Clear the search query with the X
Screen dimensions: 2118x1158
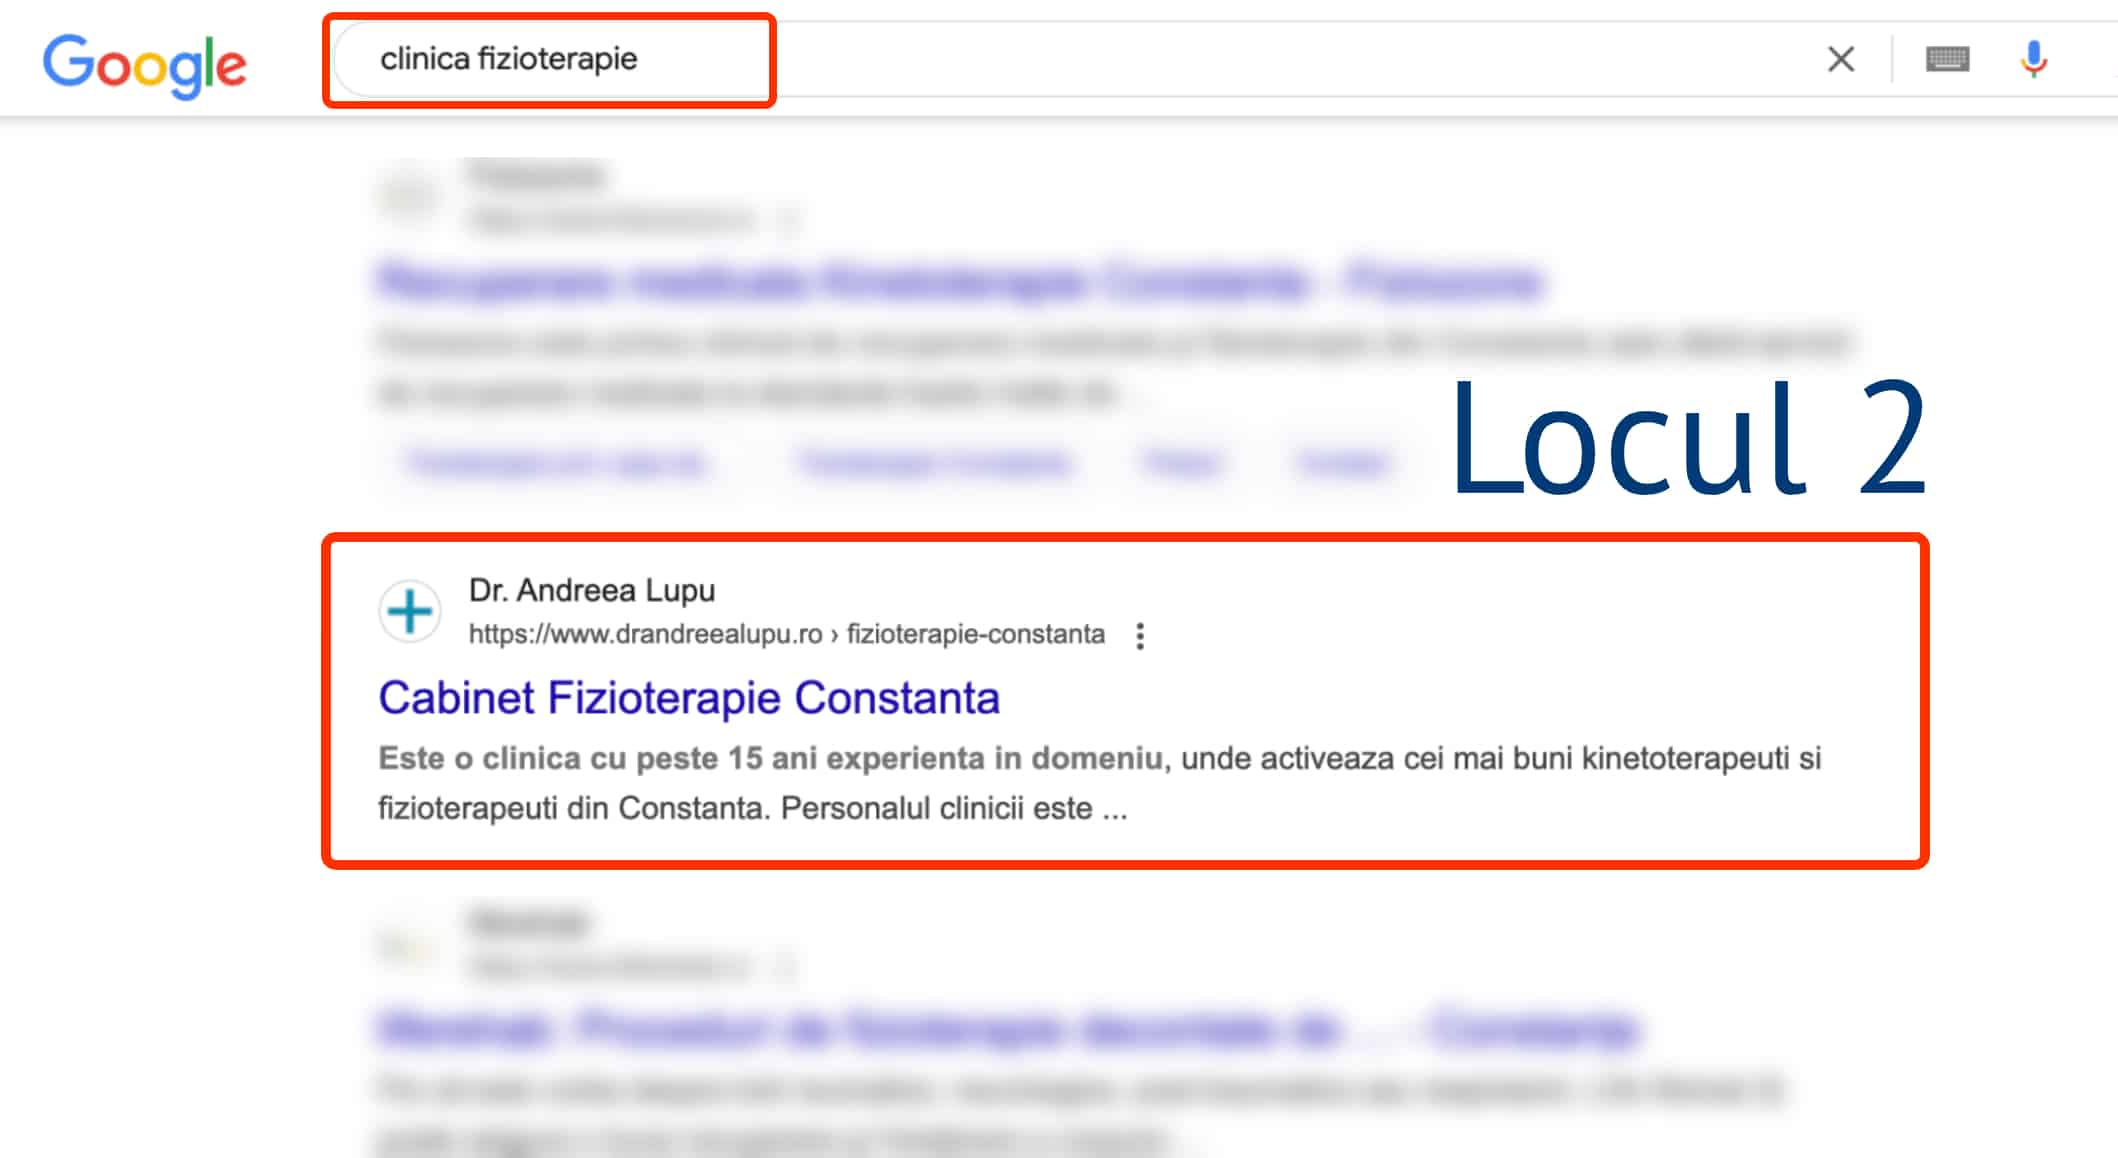(x=1841, y=59)
